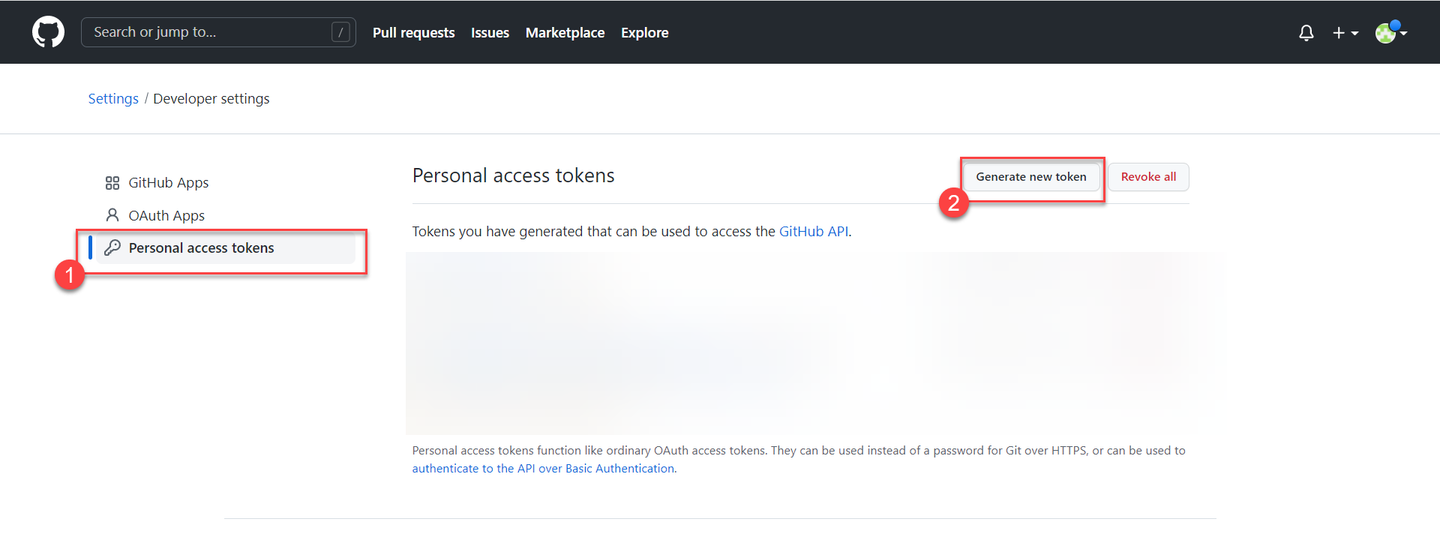Click the Developer settings breadcrumb text
1440x534 pixels.
(x=211, y=99)
